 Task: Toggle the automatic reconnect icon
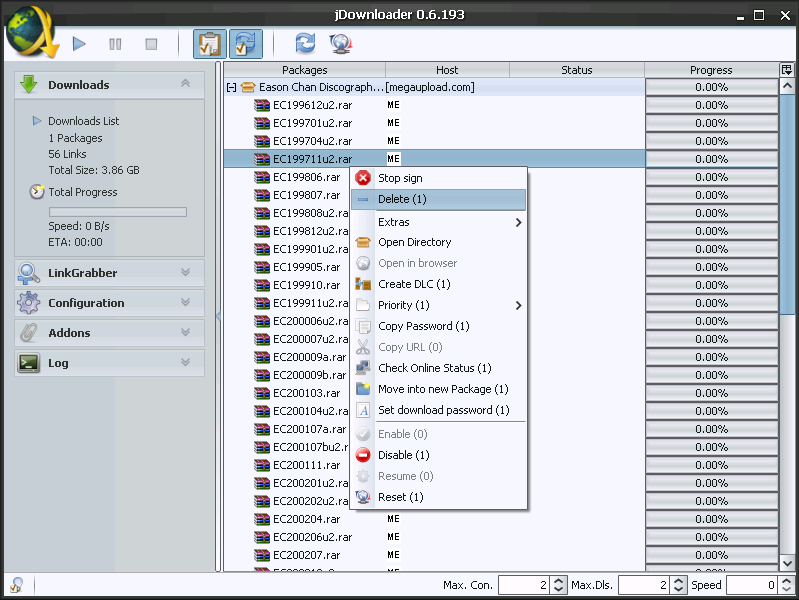[x=246, y=44]
